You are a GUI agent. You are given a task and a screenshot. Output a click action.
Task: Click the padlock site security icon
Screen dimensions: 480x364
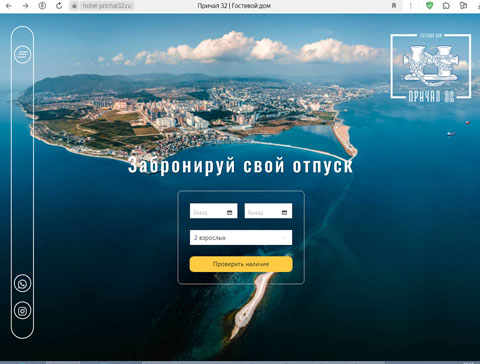coord(75,6)
